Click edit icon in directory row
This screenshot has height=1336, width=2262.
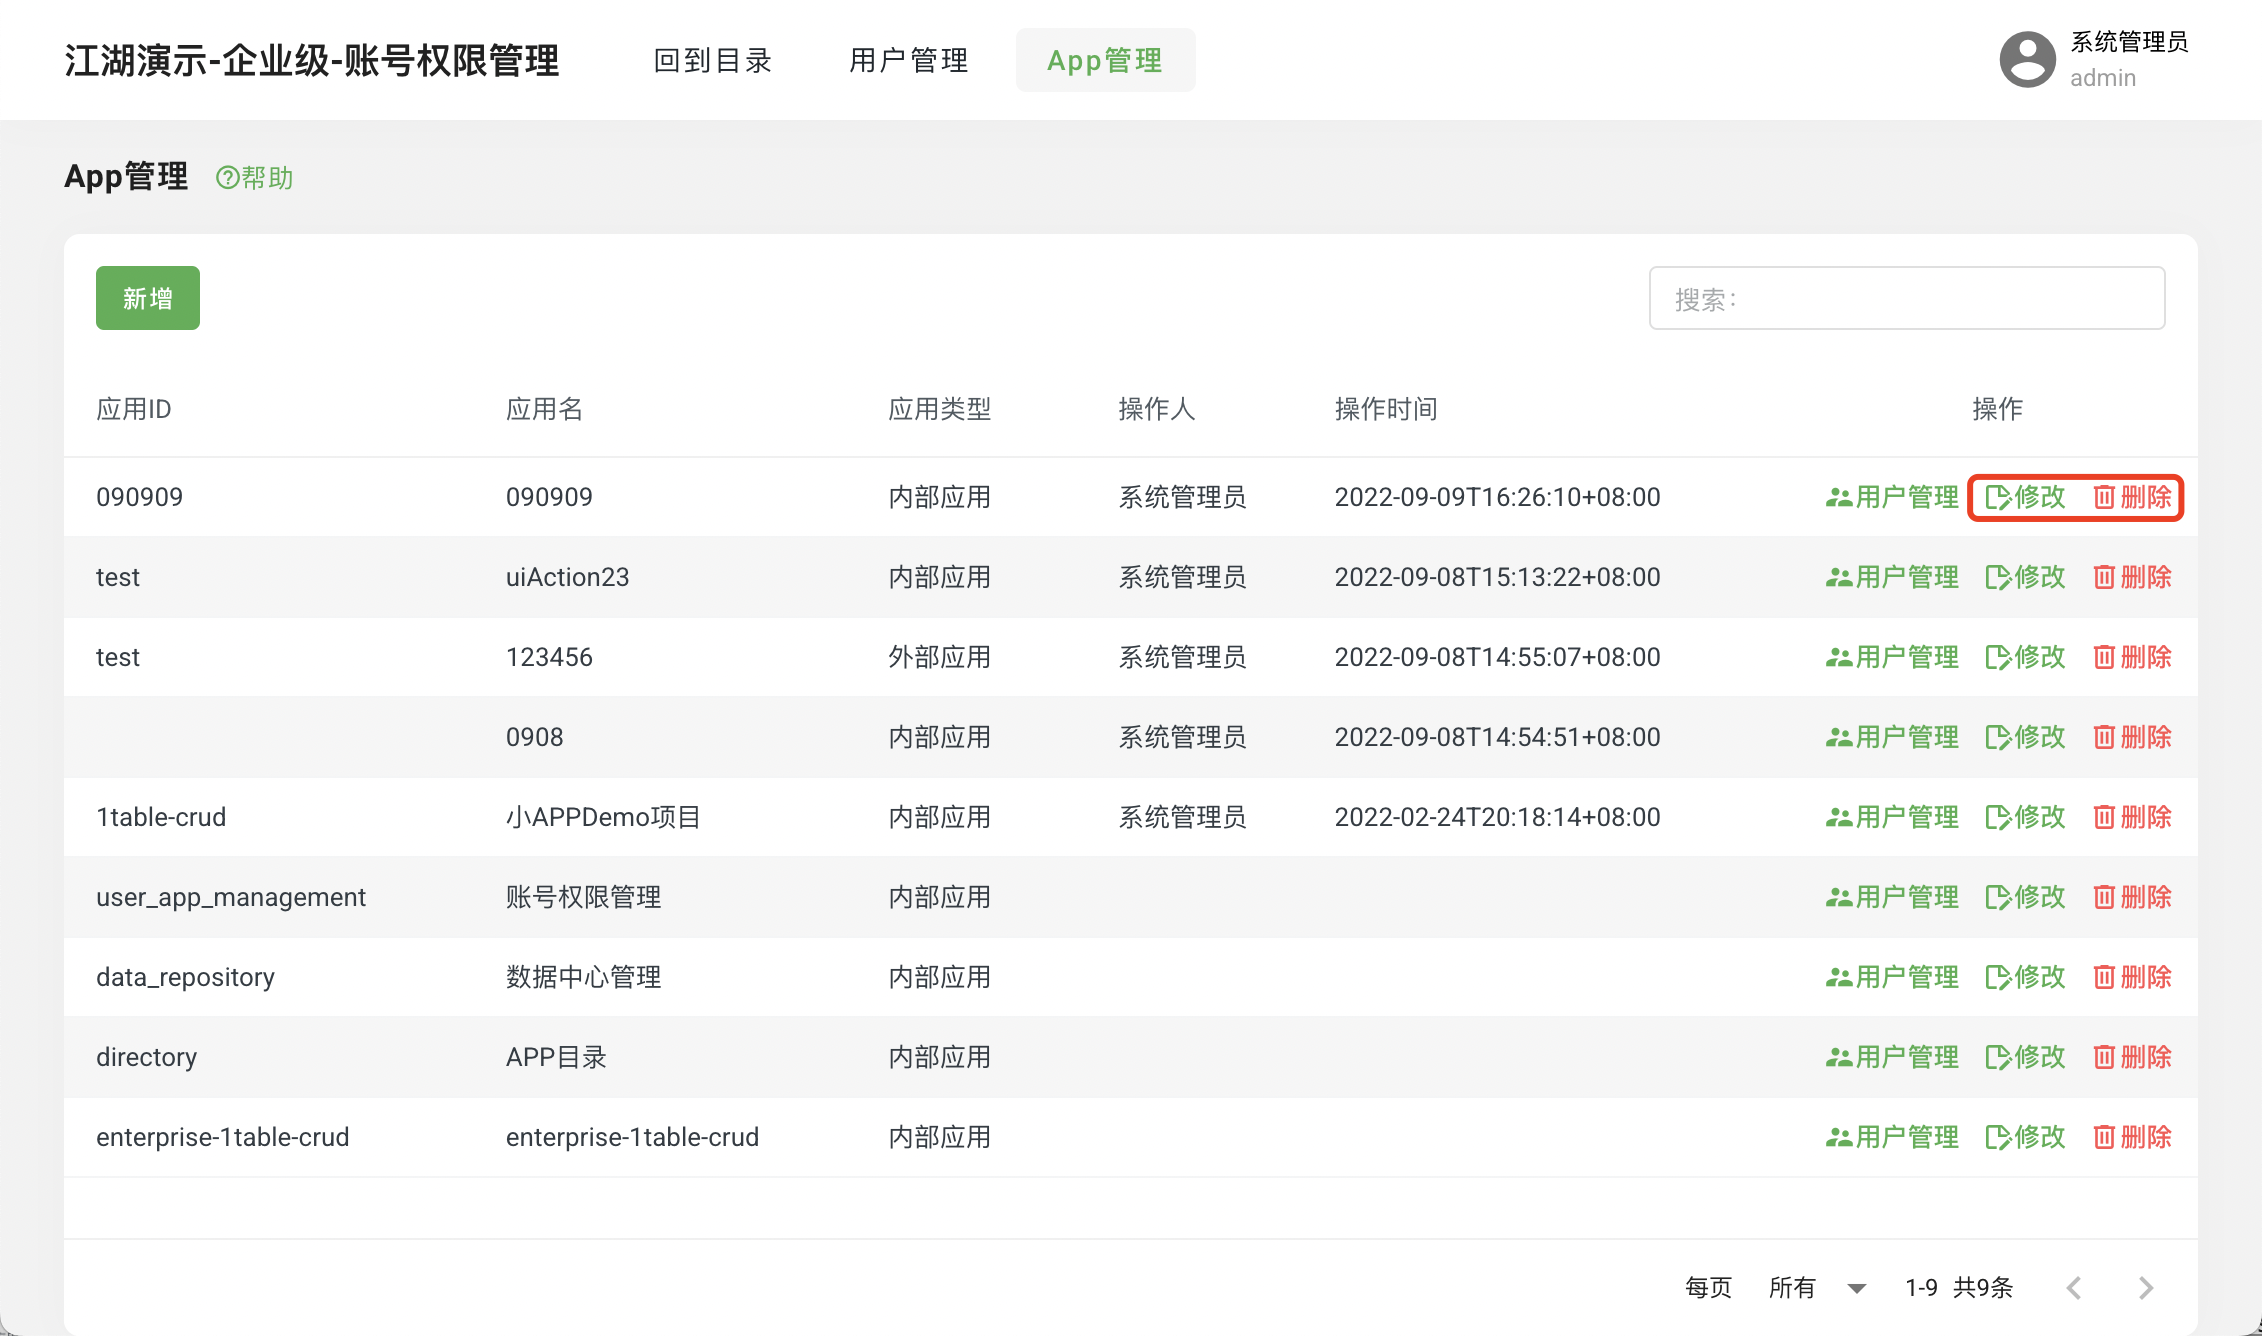point(1997,1057)
